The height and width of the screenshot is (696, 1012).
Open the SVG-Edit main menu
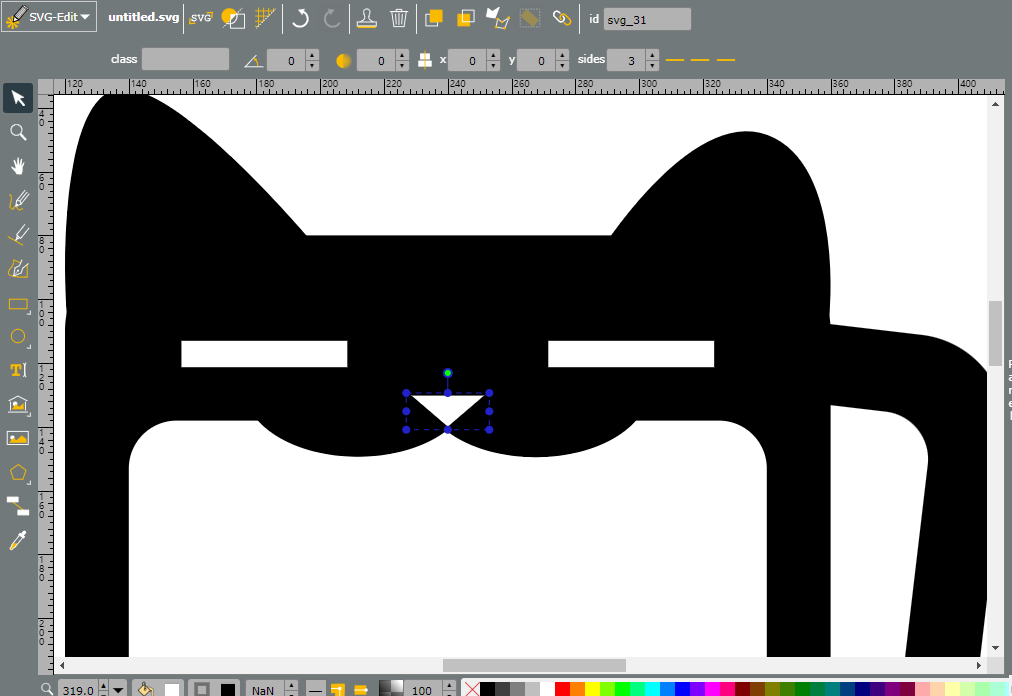(50, 17)
